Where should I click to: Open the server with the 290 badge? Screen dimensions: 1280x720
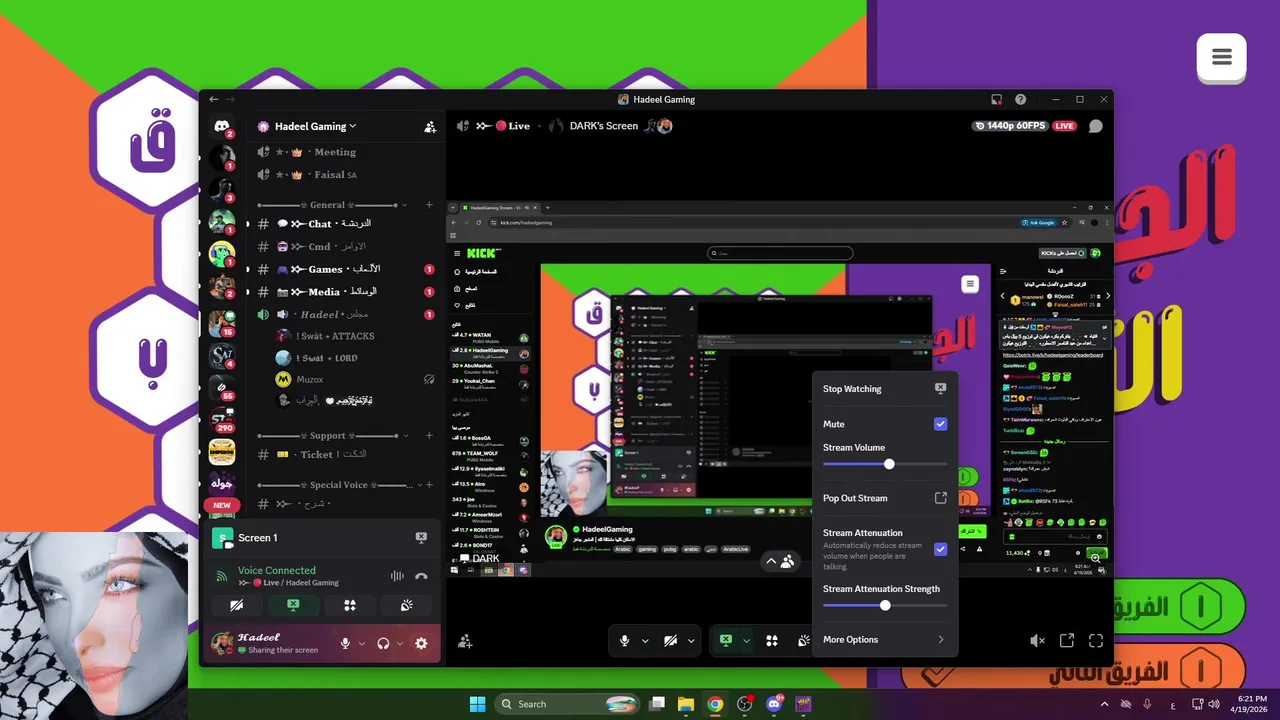click(222, 419)
